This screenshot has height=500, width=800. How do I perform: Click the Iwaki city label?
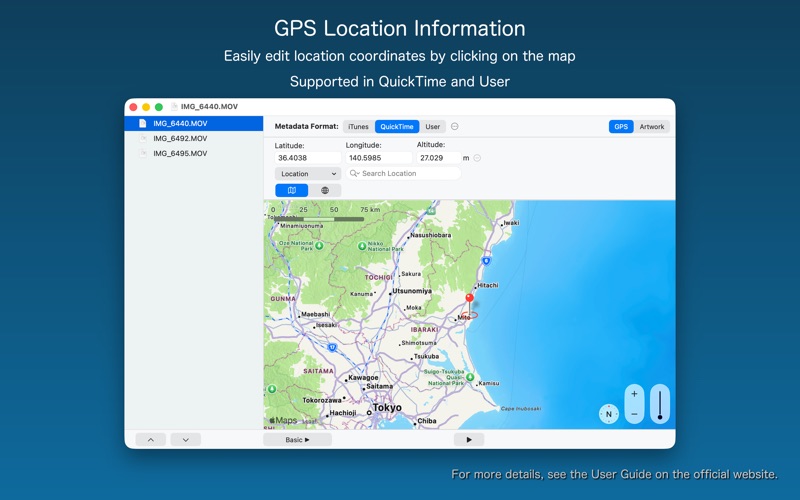point(511,223)
